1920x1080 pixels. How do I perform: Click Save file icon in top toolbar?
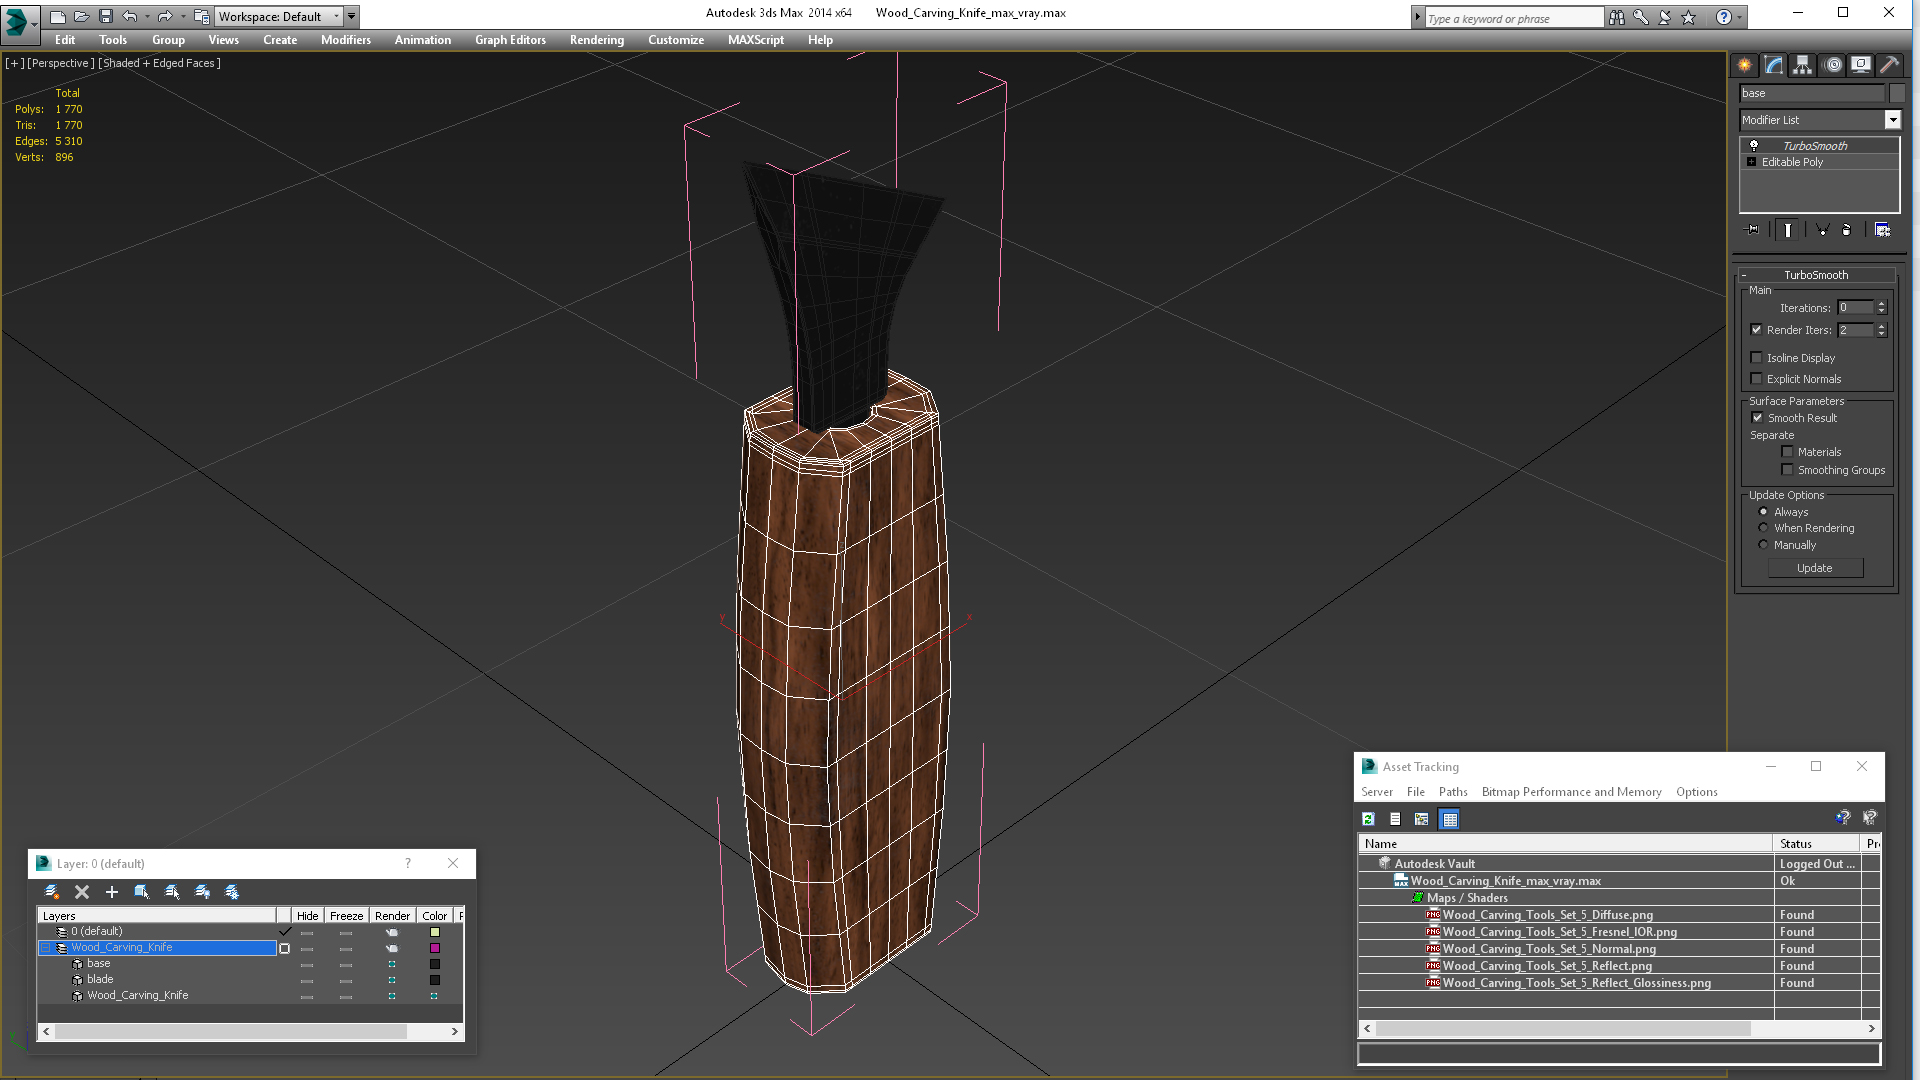[105, 16]
